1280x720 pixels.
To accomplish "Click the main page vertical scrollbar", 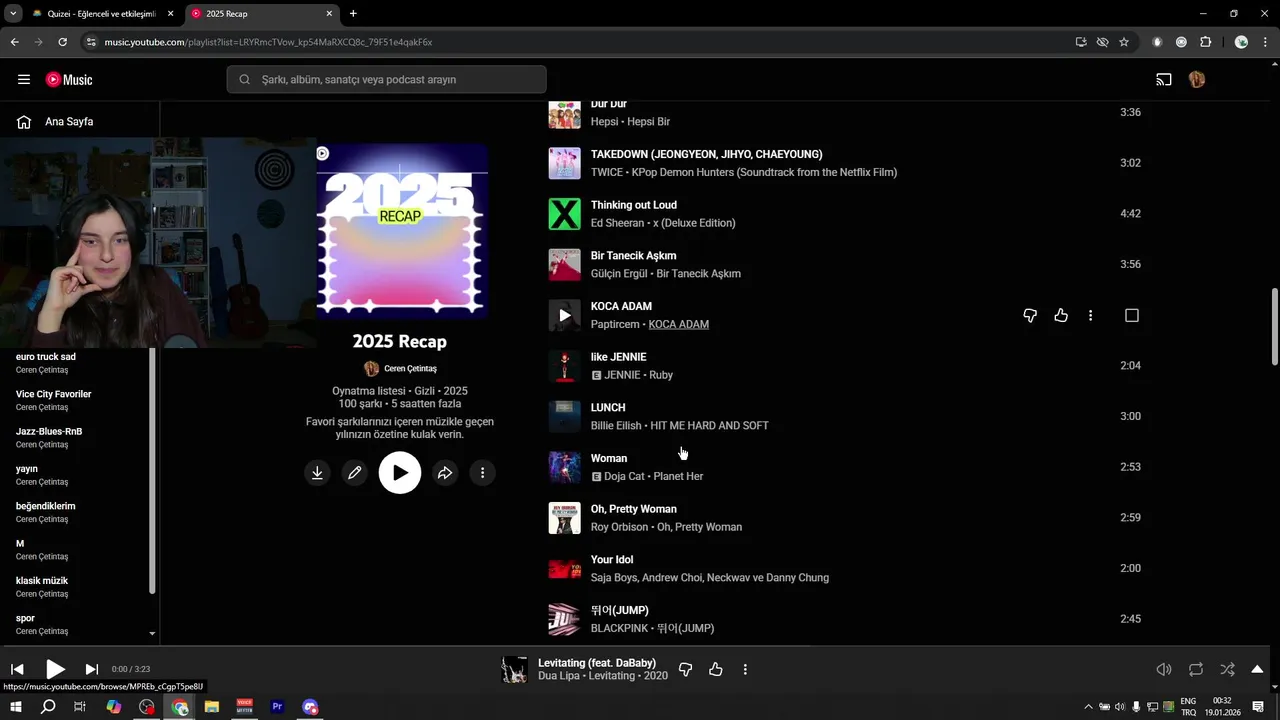I will tap(1274, 327).
